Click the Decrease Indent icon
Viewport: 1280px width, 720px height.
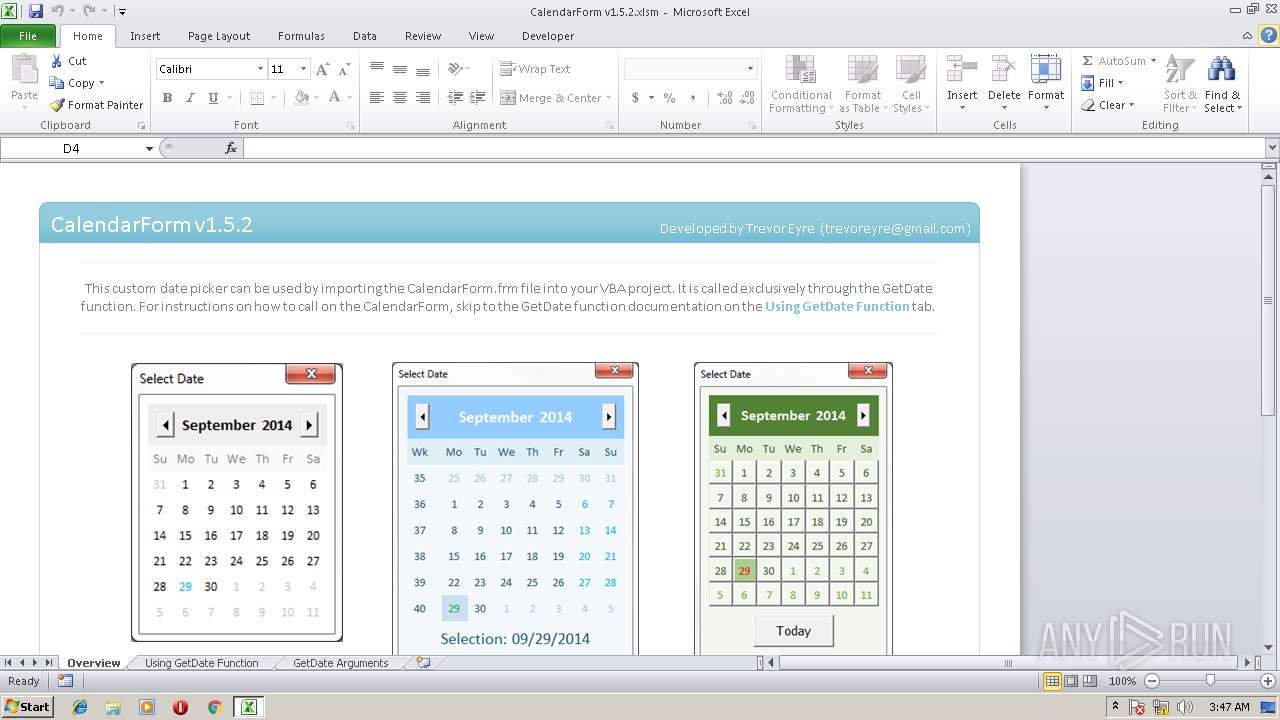(x=455, y=98)
